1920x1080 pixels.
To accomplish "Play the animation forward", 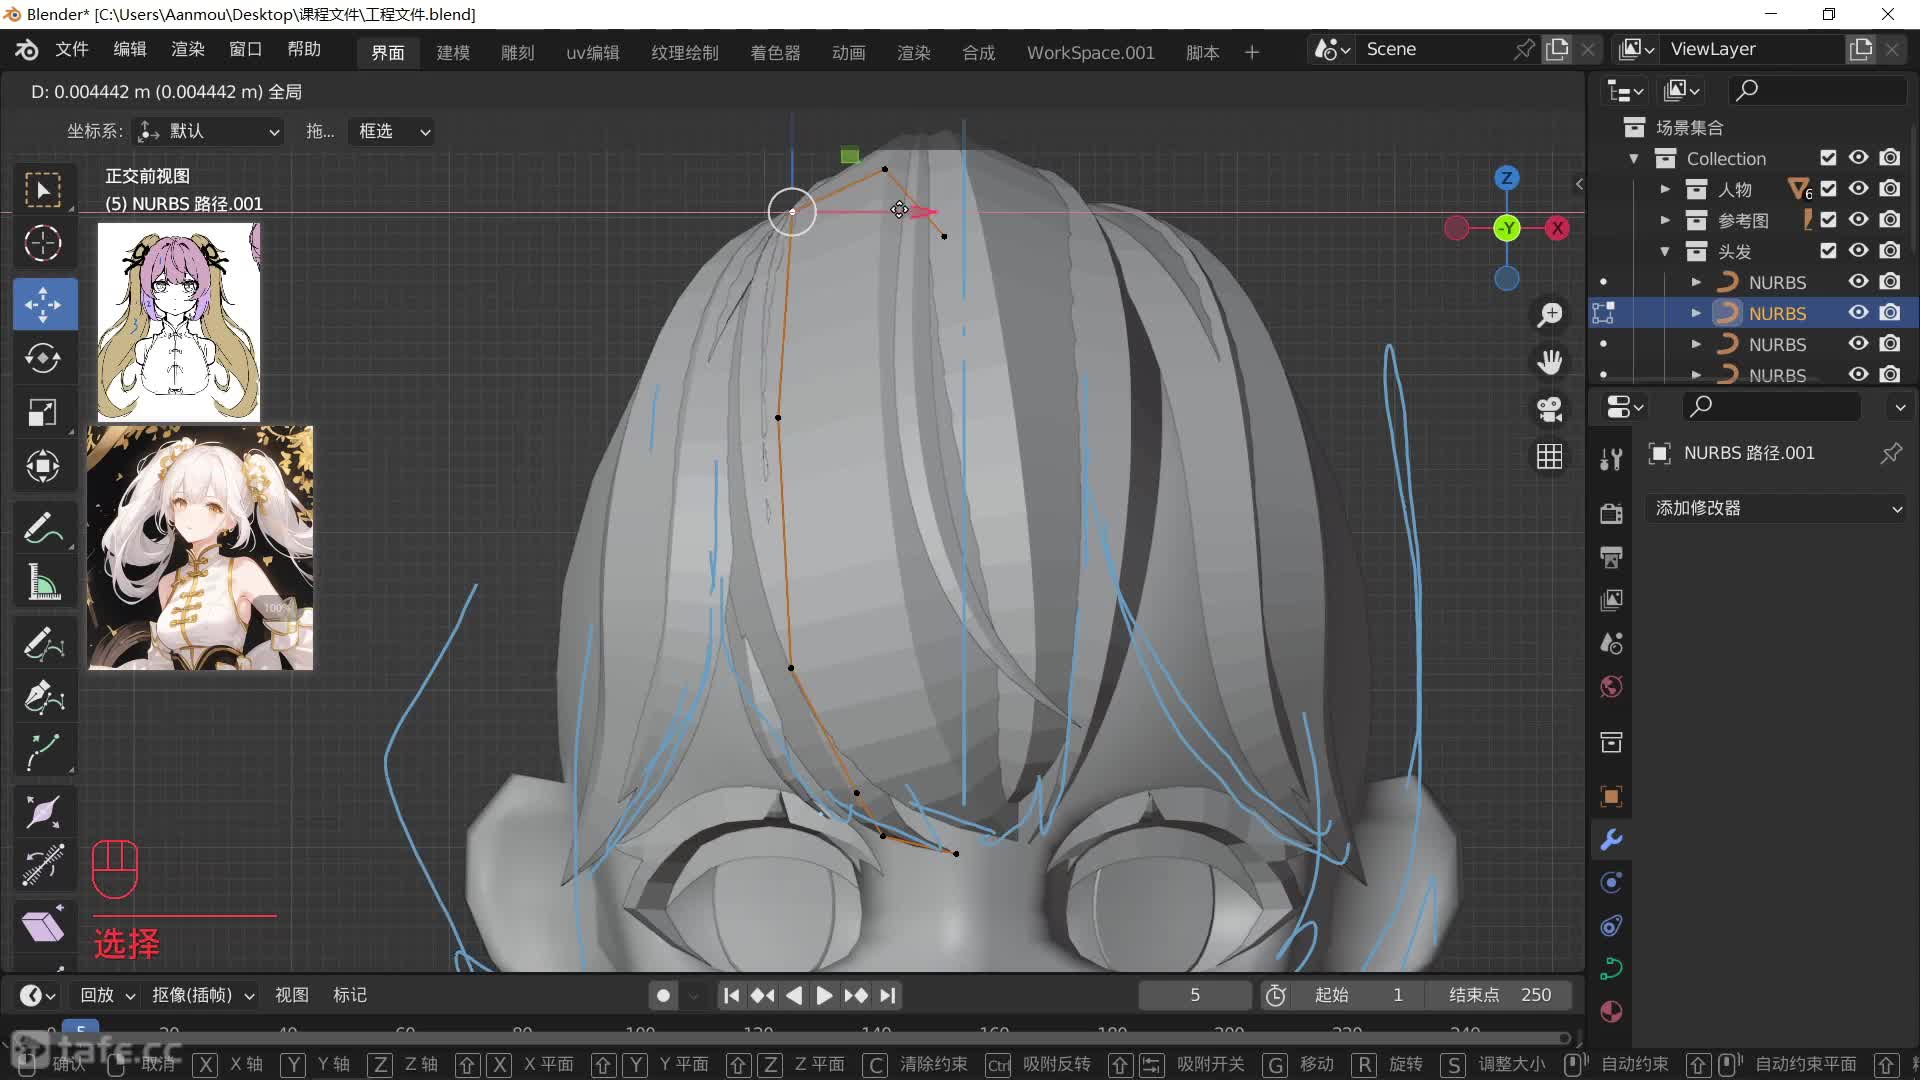I will [824, 995].
